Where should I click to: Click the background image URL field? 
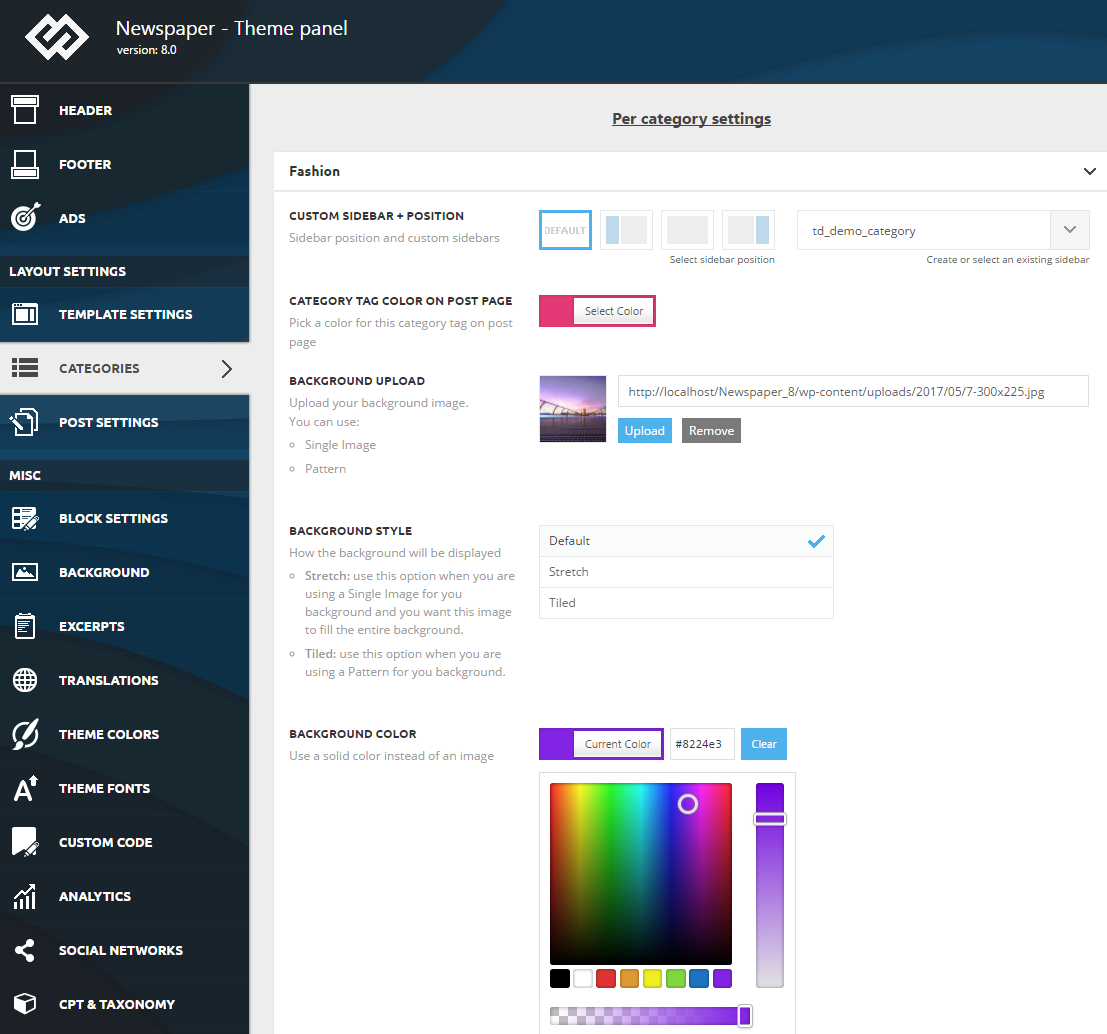coord(853,391)
